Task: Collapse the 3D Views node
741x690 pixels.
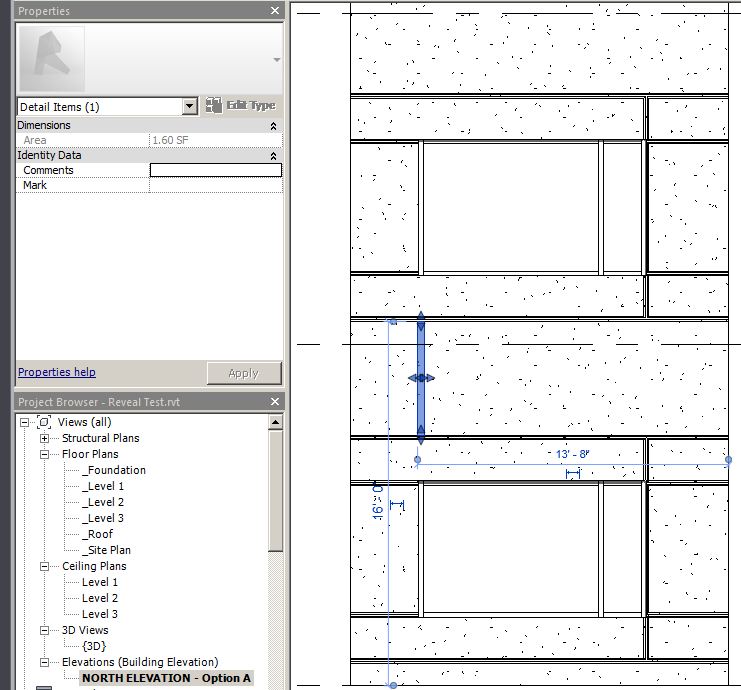Action: (44, 630)
